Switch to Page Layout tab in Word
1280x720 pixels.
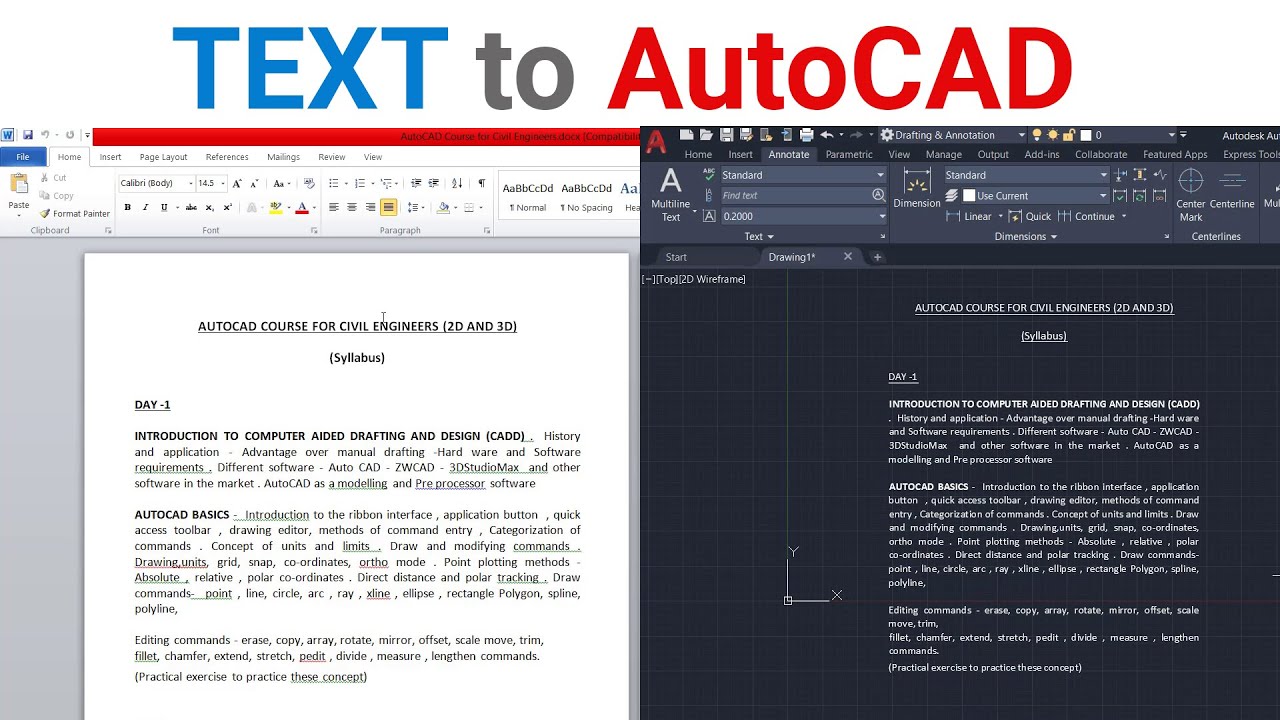[x=163, y=157]
